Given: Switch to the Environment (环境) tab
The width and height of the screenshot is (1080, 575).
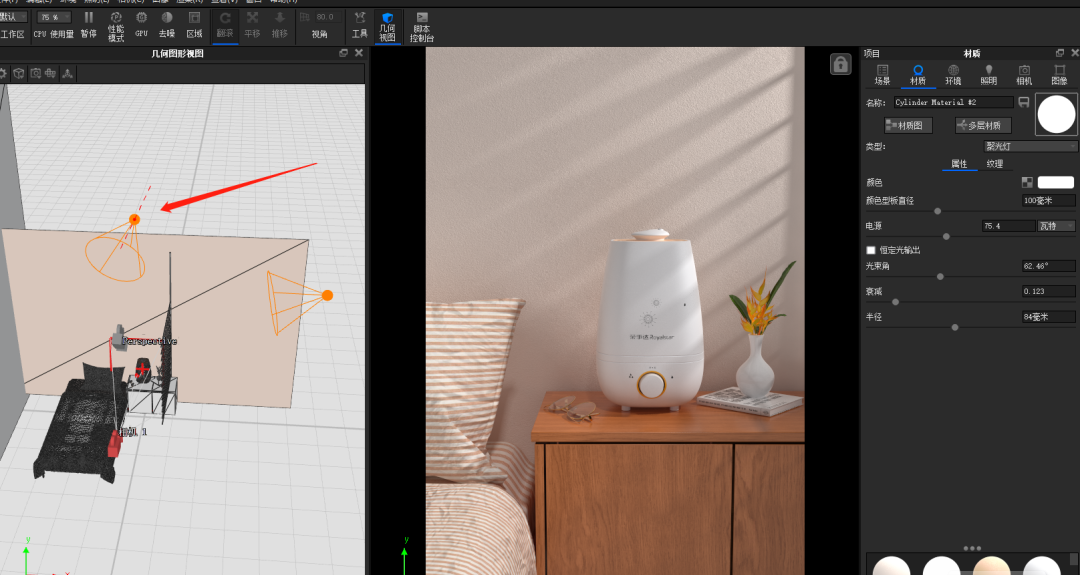Looking at the screenshot, I should click(x=953, y=75).
